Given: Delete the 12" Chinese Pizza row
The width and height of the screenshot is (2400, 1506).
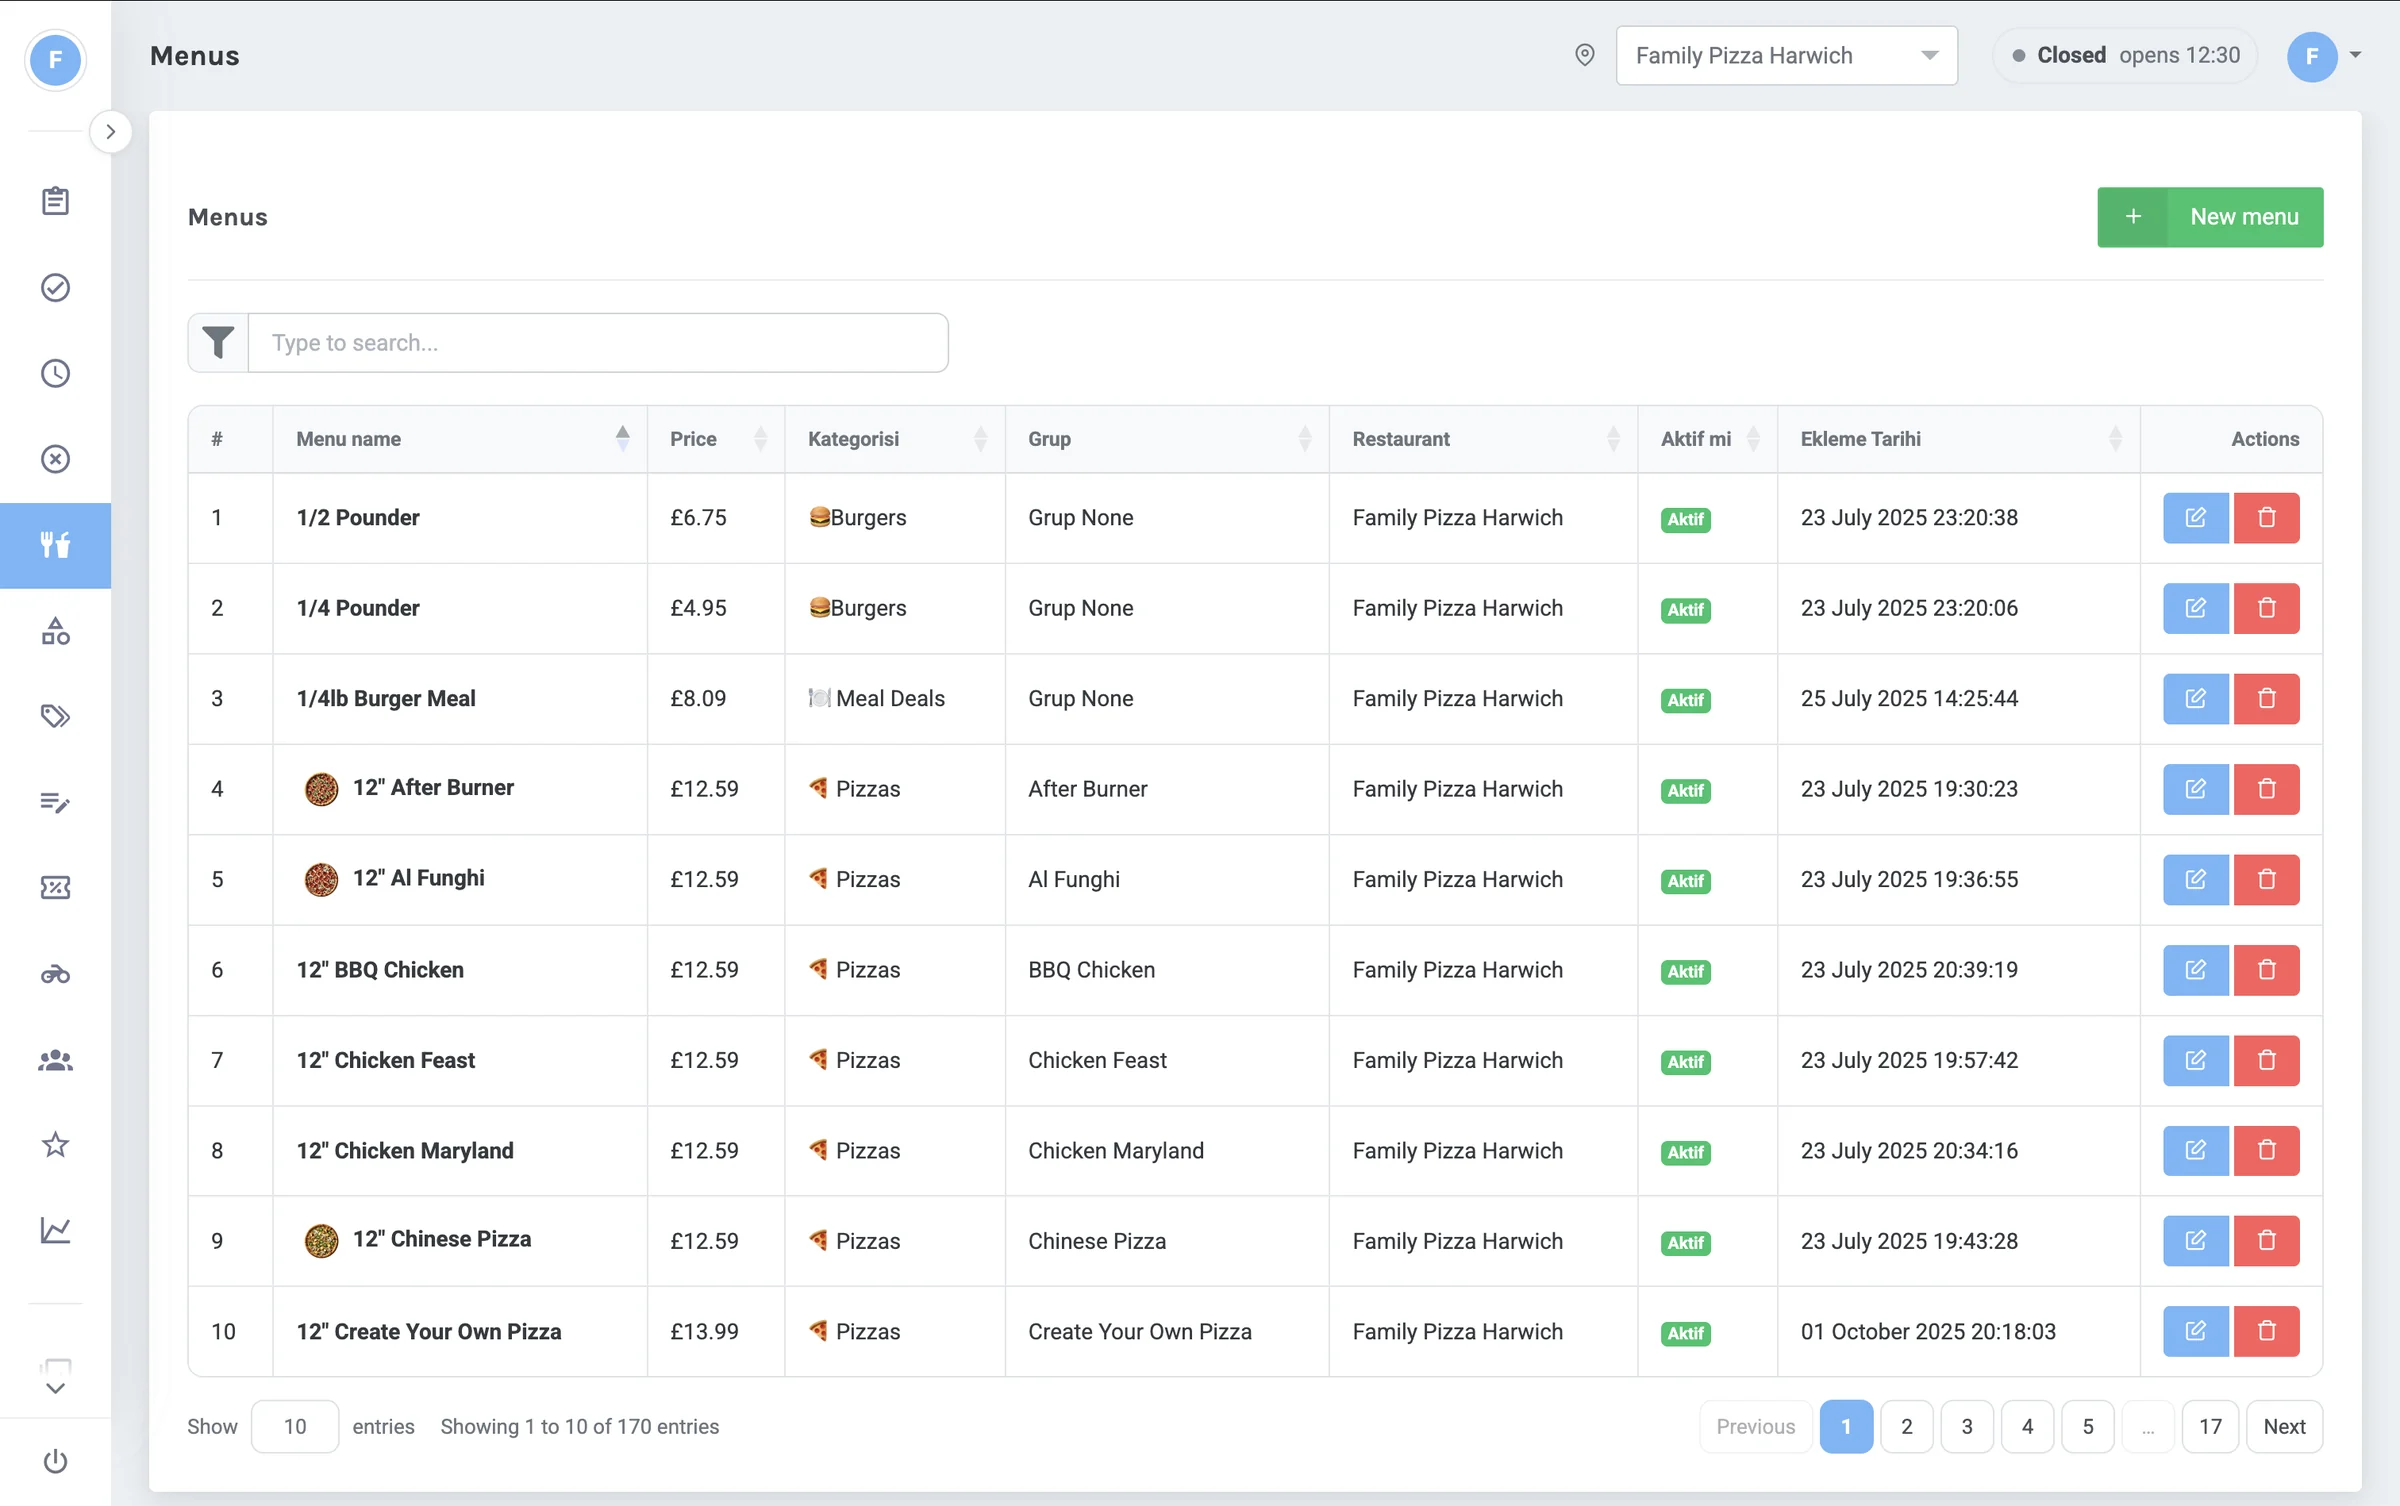Looking at the screenshot, I should click(2267, 1241).
